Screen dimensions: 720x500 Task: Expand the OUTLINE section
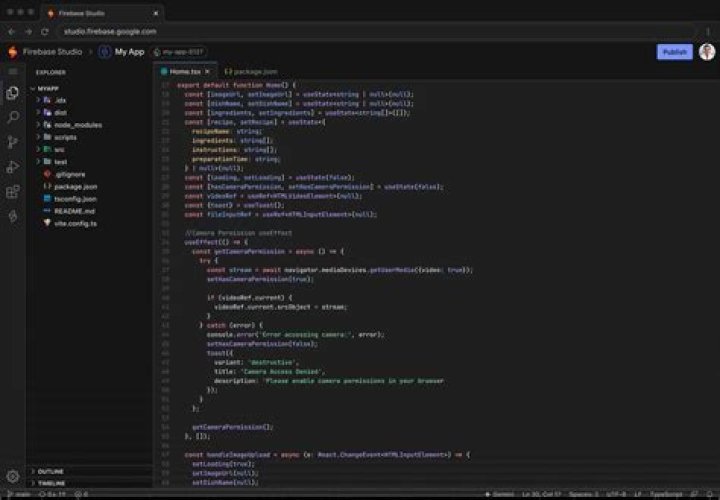click(x=52, y=471)
